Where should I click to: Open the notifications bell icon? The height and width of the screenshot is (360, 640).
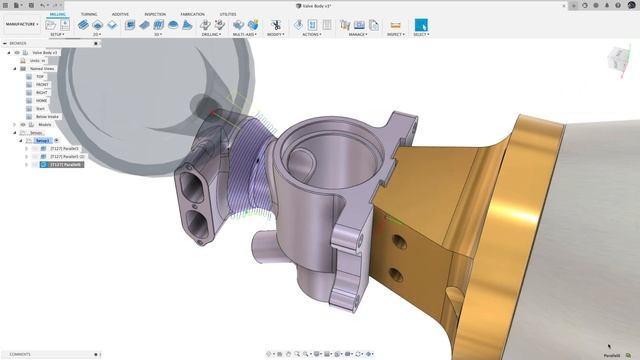click(x=607, y=5)
